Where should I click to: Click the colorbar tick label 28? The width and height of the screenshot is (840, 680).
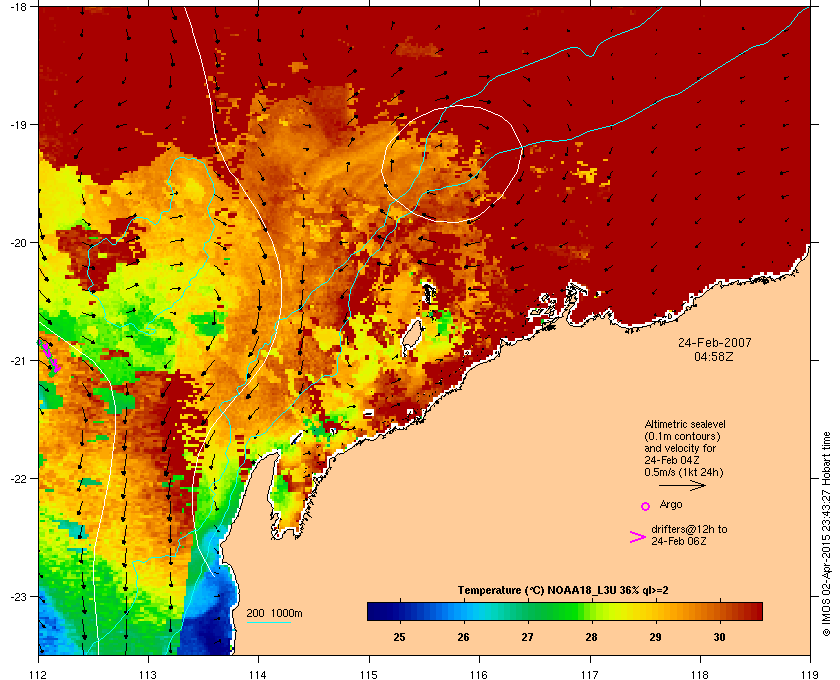point(591,637)
